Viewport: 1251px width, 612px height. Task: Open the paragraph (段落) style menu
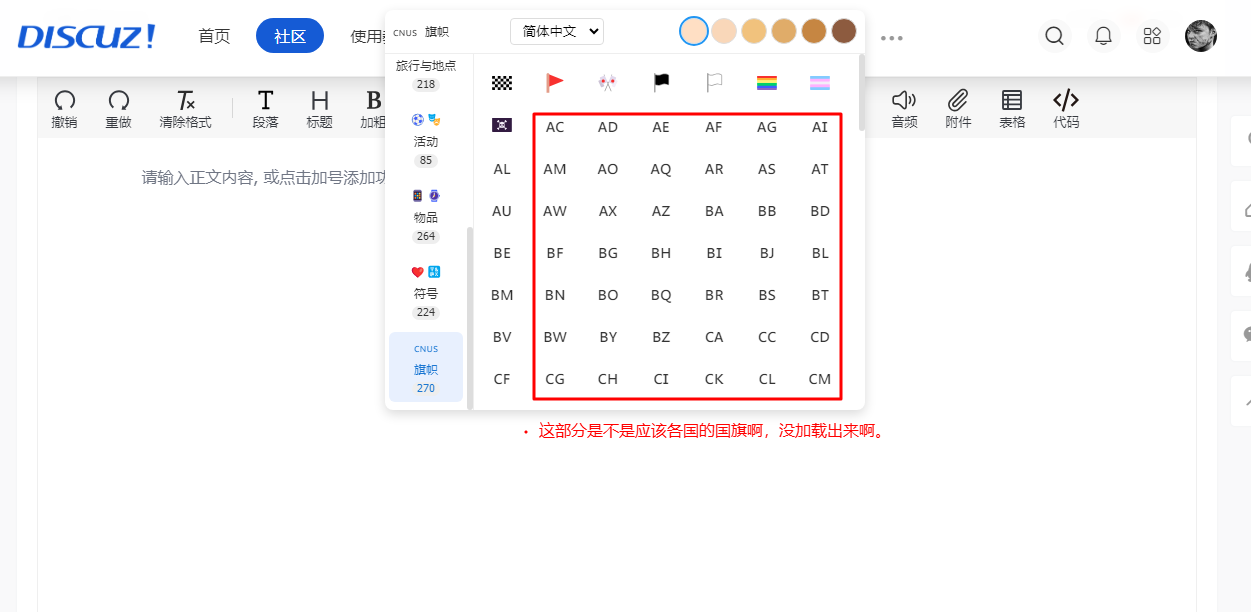pyautogui.click(x=265, y=108)
